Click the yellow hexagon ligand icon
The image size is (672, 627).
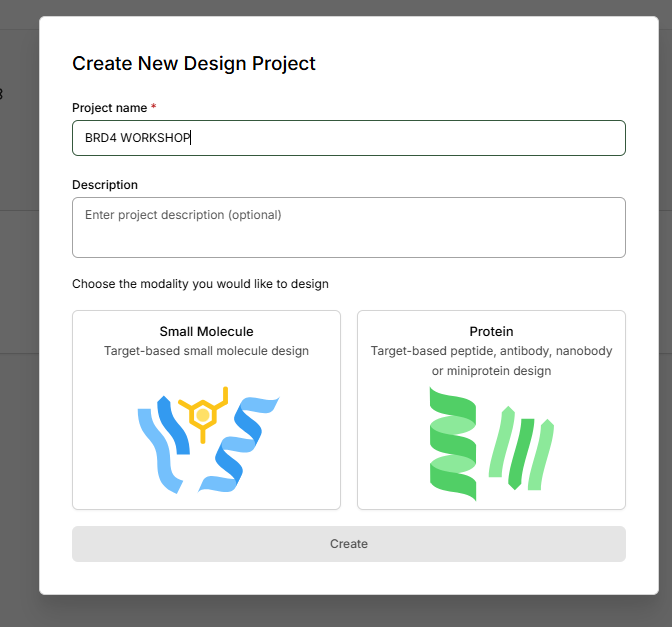tap(203, 415)
